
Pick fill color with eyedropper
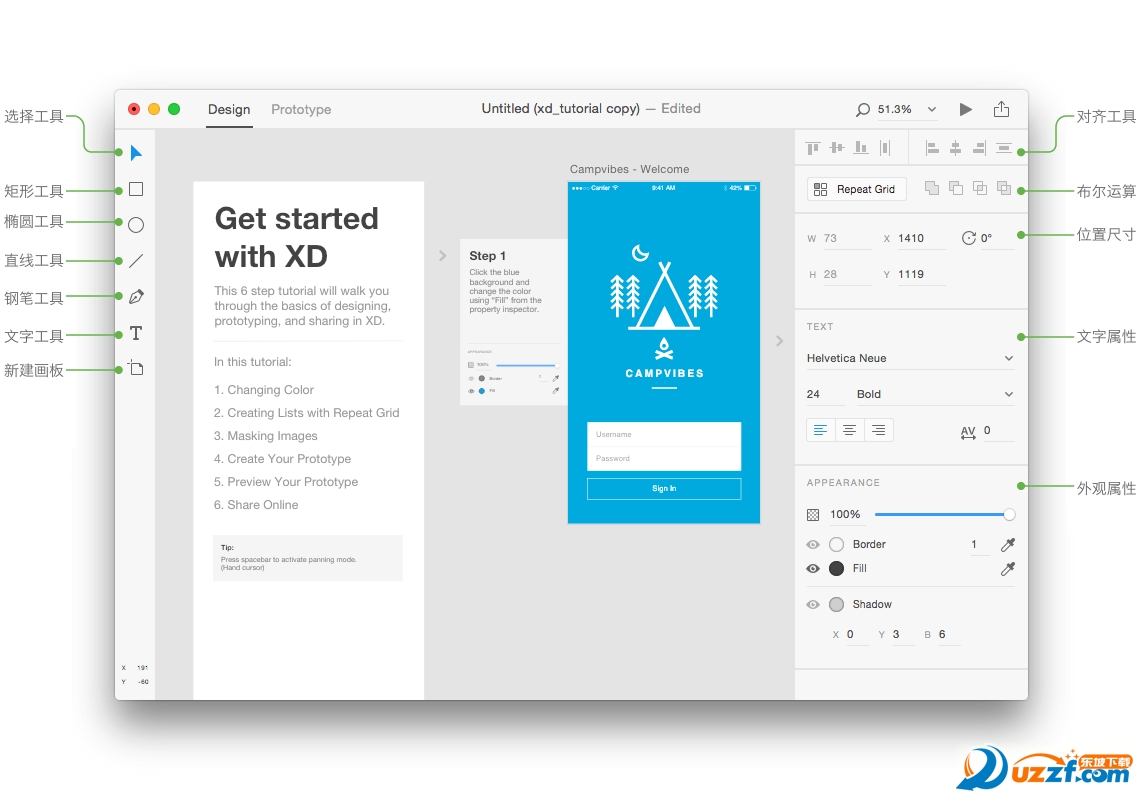(1008, 569)
